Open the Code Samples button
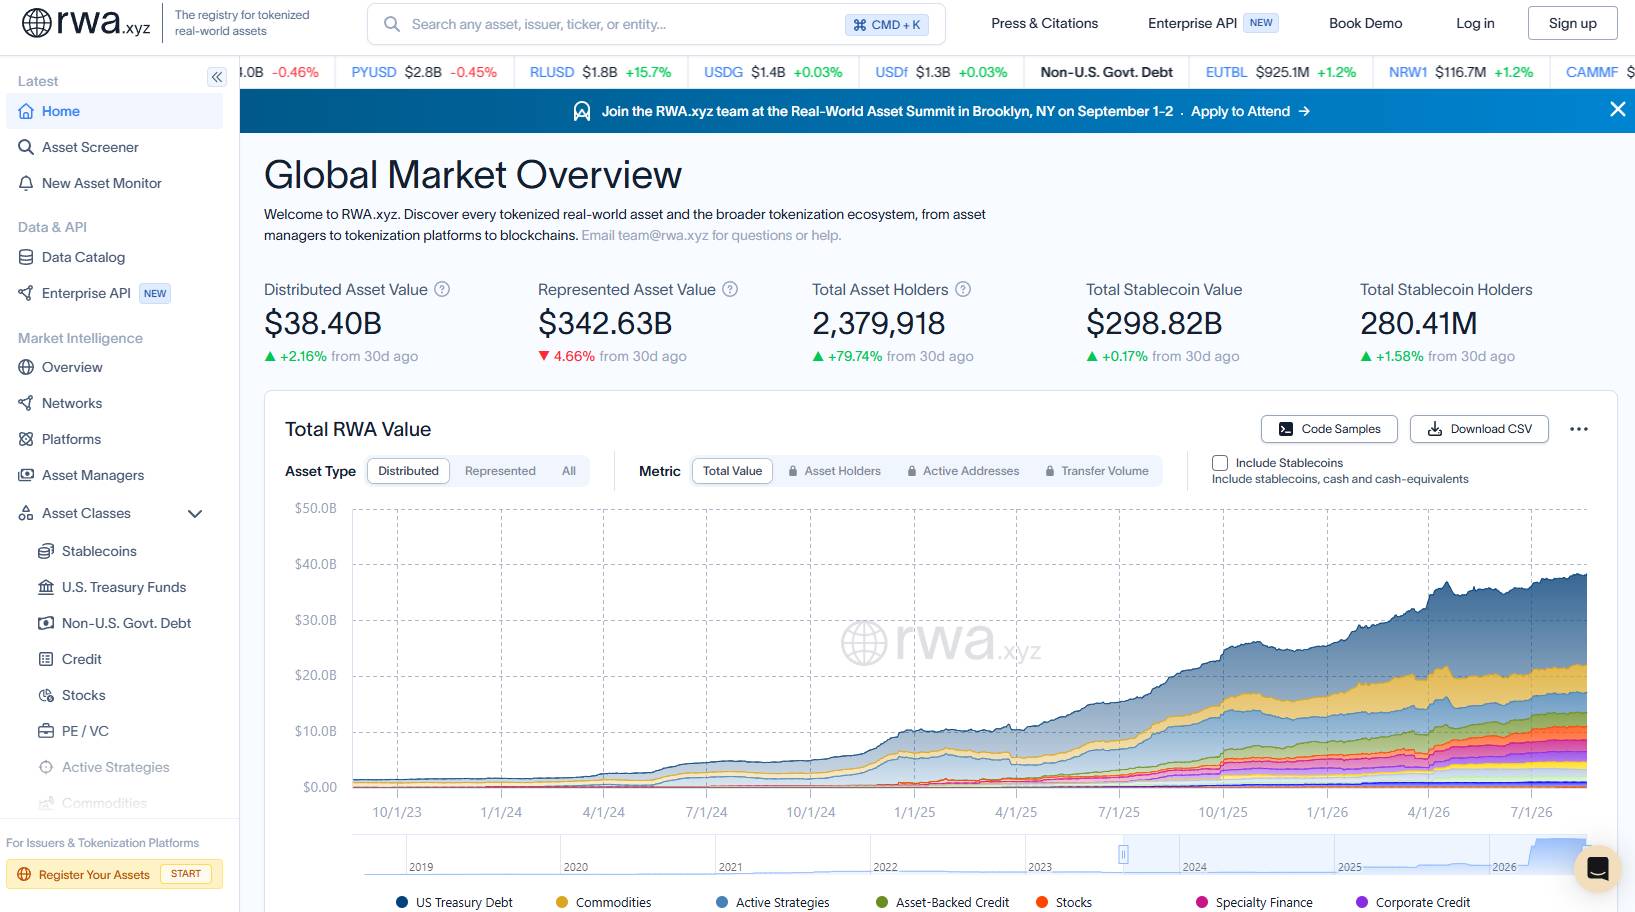Viewport: 1635px width, 912px height. 1329,429
